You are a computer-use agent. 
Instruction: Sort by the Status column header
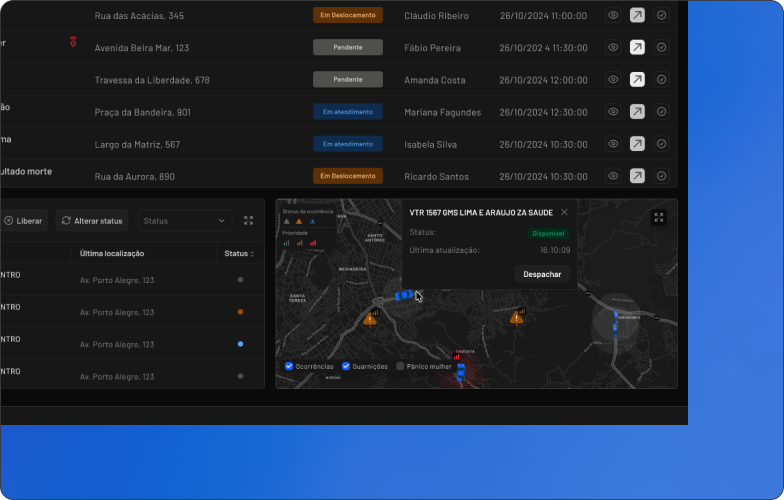point(240,254)
